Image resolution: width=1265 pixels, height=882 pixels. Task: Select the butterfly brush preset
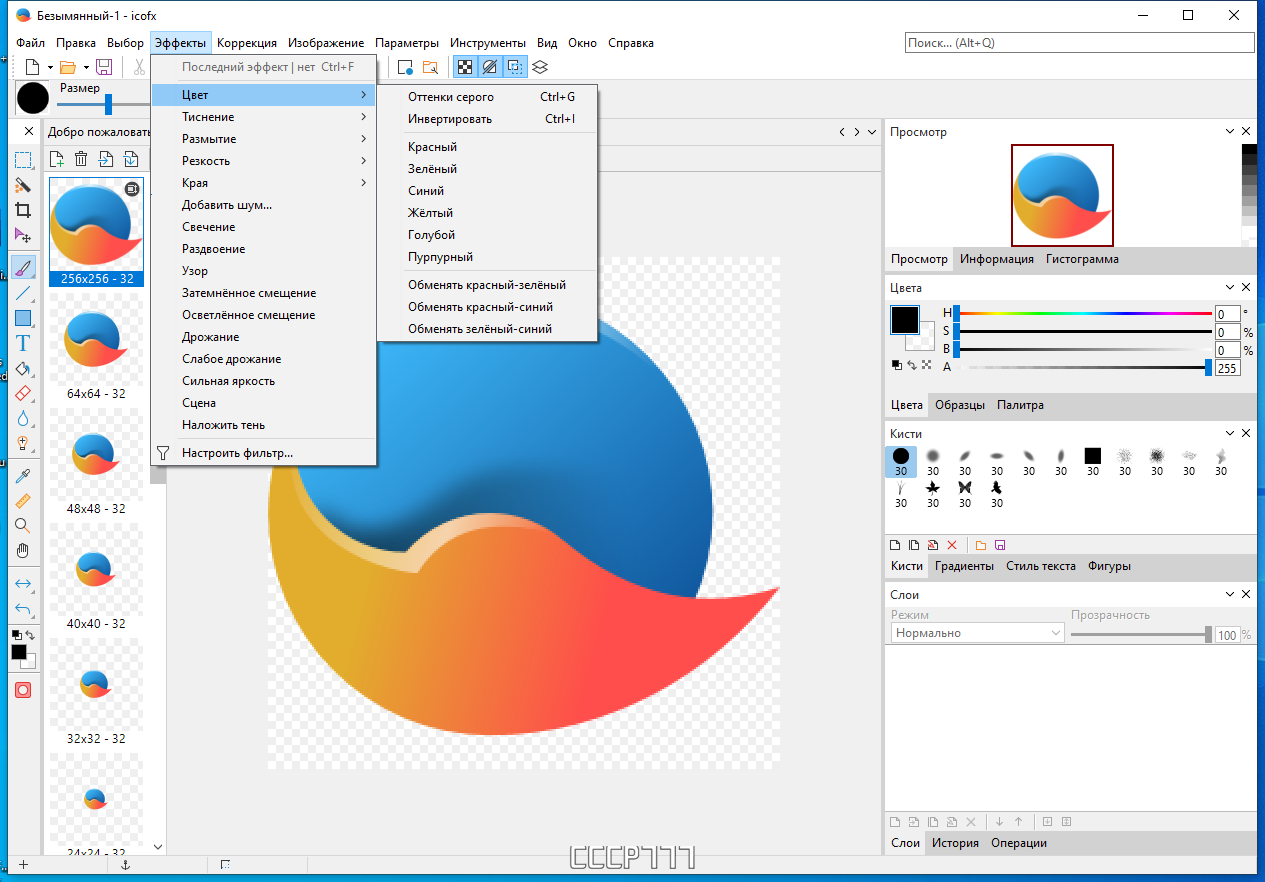pos(965,487)
